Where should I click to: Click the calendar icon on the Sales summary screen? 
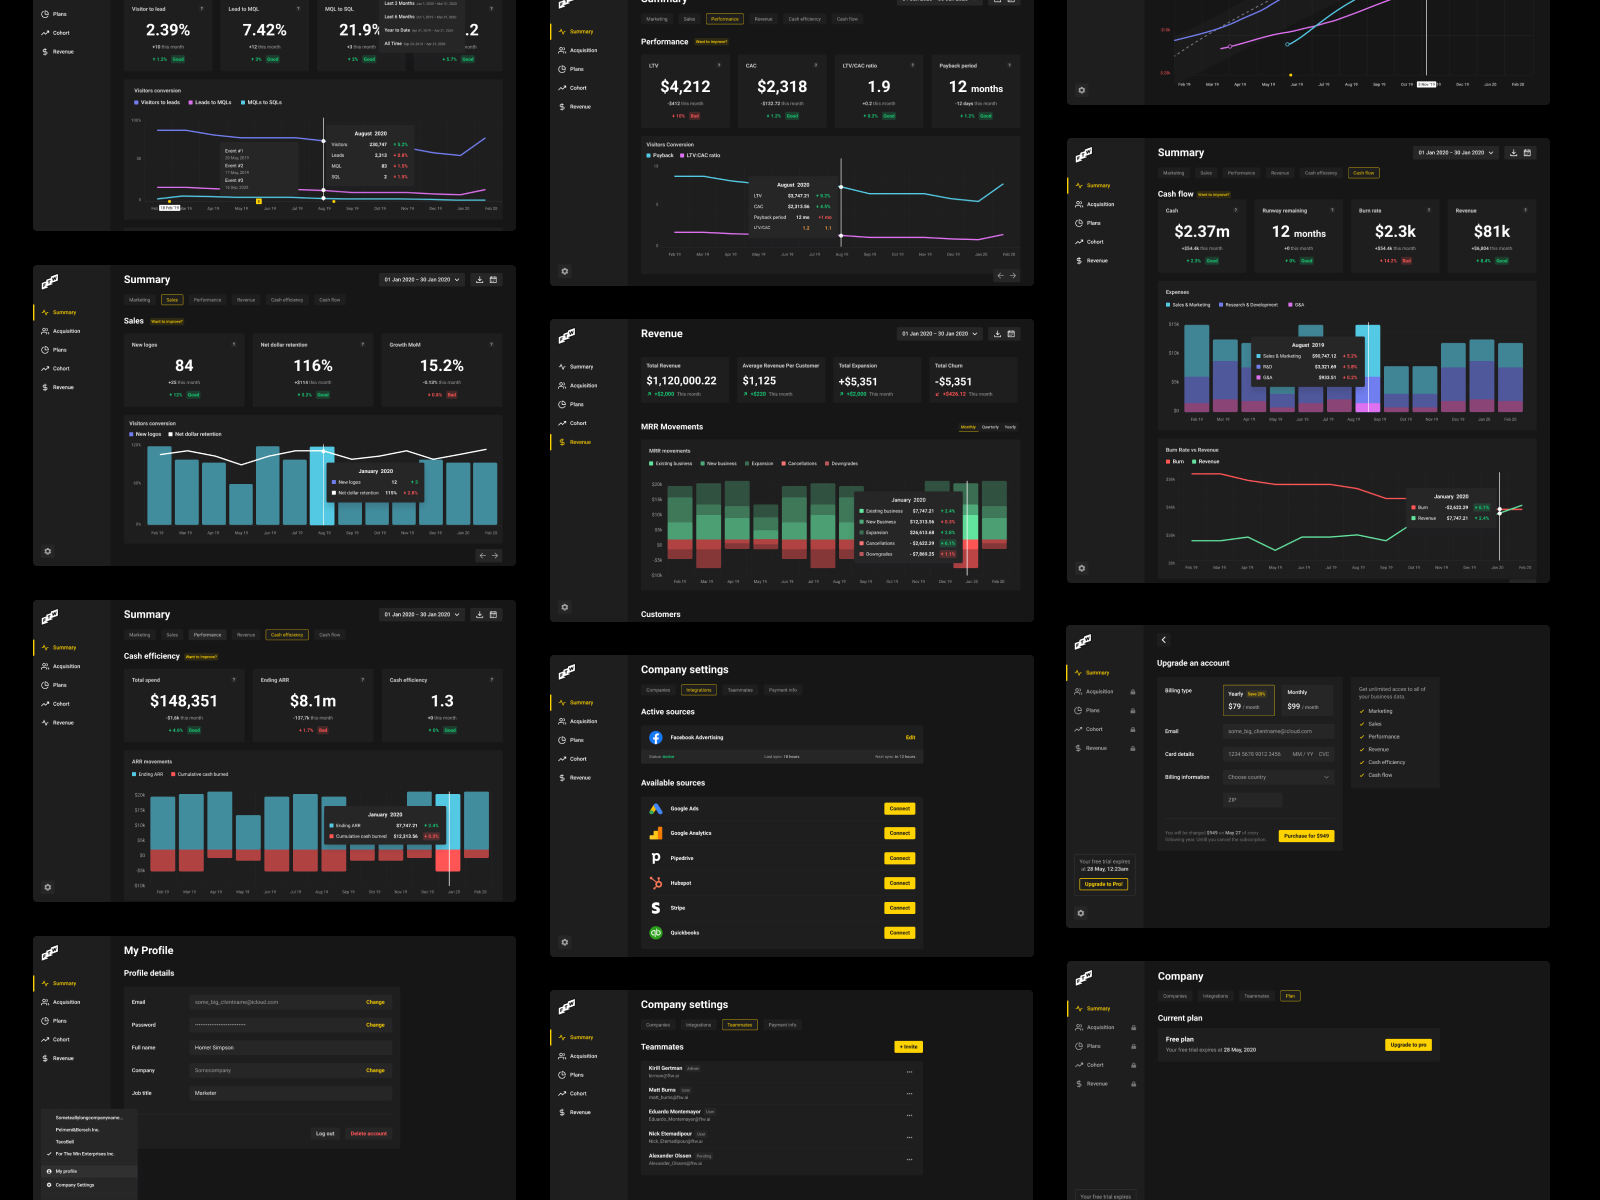click(493, 280)
